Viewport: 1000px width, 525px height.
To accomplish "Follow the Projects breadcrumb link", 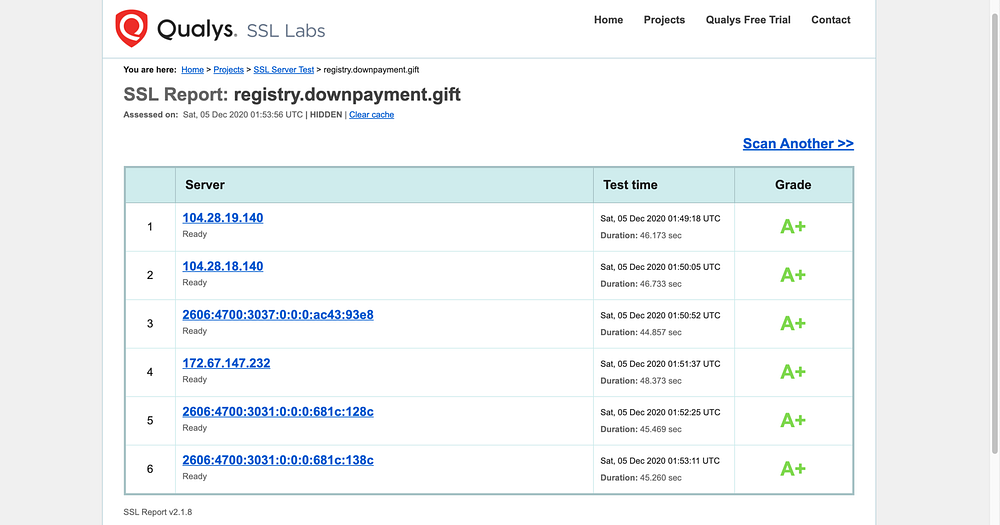I will 228,70.
